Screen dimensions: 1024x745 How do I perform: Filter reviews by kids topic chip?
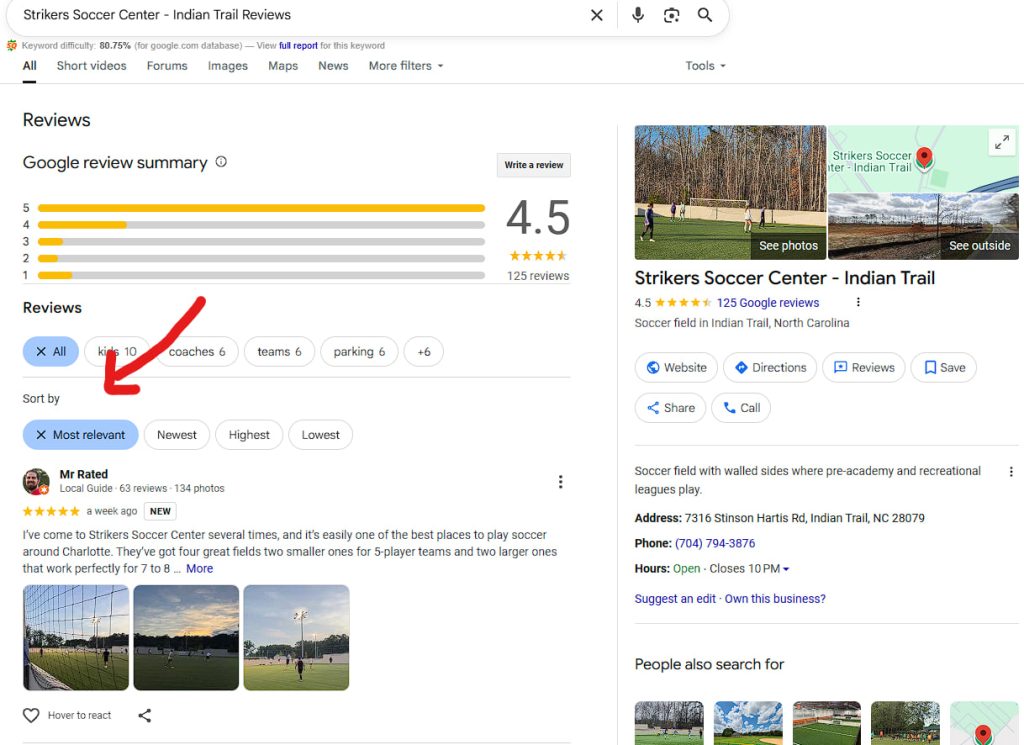coord(118,352)
